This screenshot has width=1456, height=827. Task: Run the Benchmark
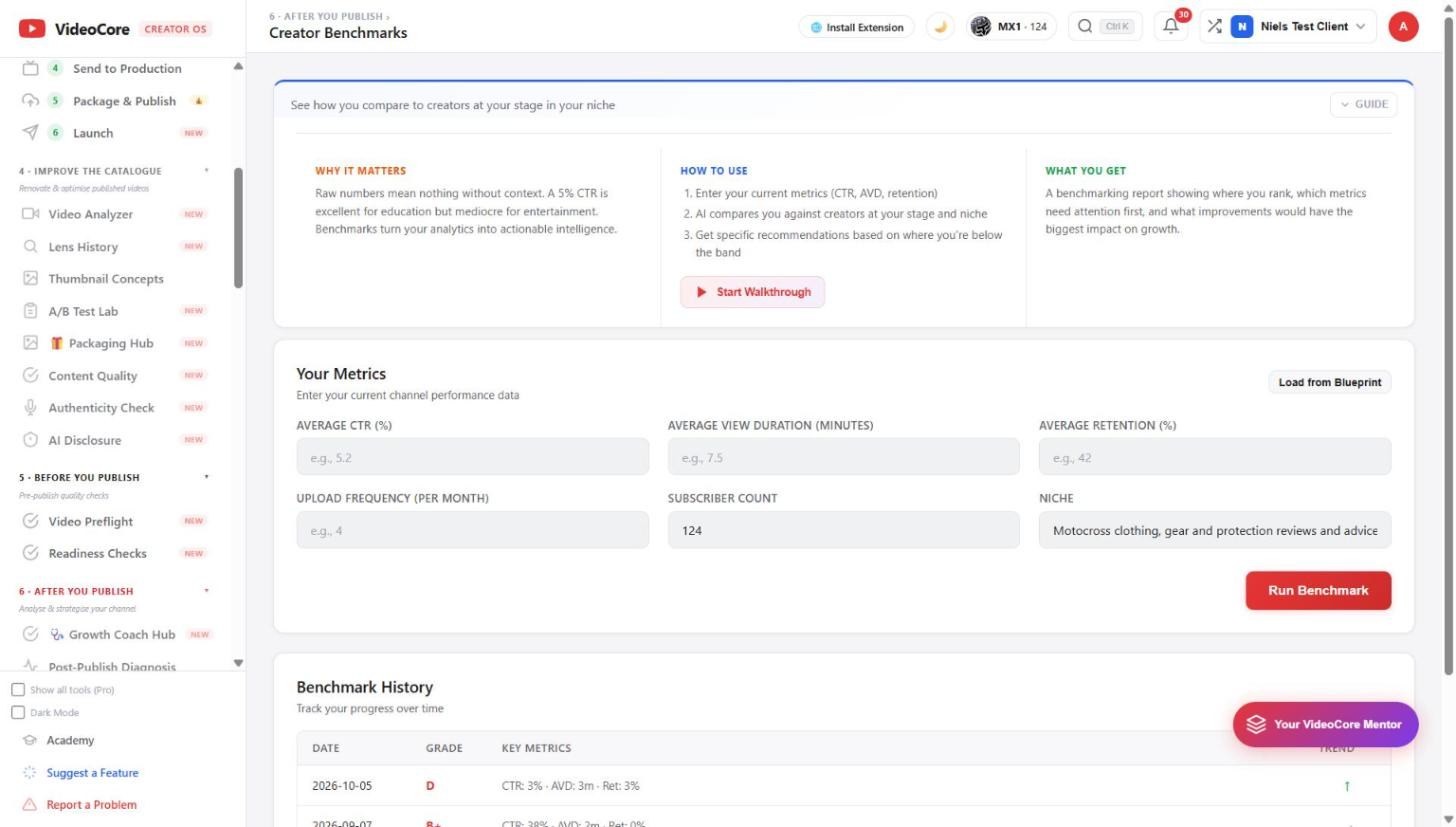pos(1318,590)
